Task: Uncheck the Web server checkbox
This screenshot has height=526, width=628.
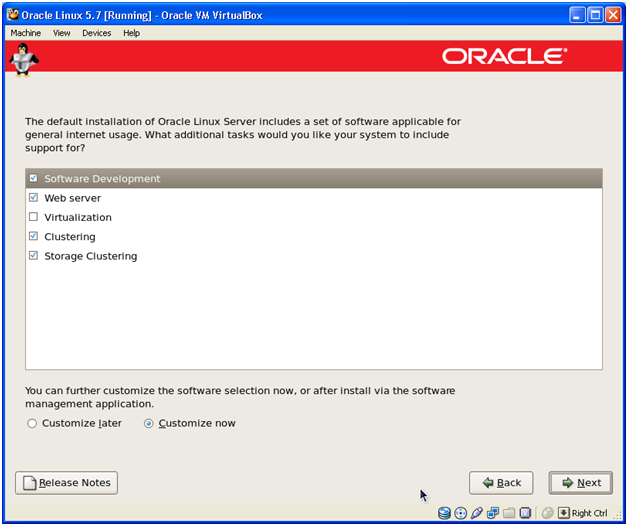Action: coord(33,198)
